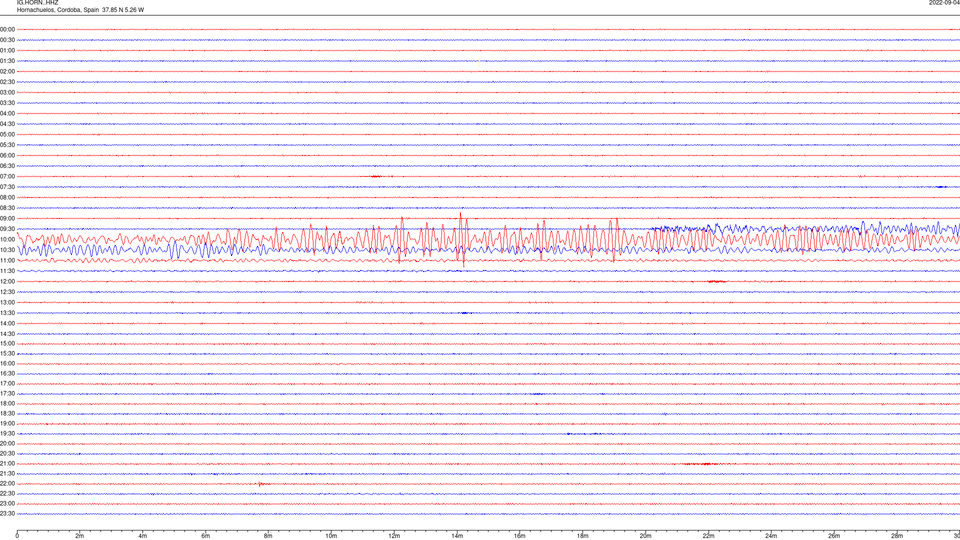
Task: Click the 20m tick on the time axis
Action: pos(646,536)
